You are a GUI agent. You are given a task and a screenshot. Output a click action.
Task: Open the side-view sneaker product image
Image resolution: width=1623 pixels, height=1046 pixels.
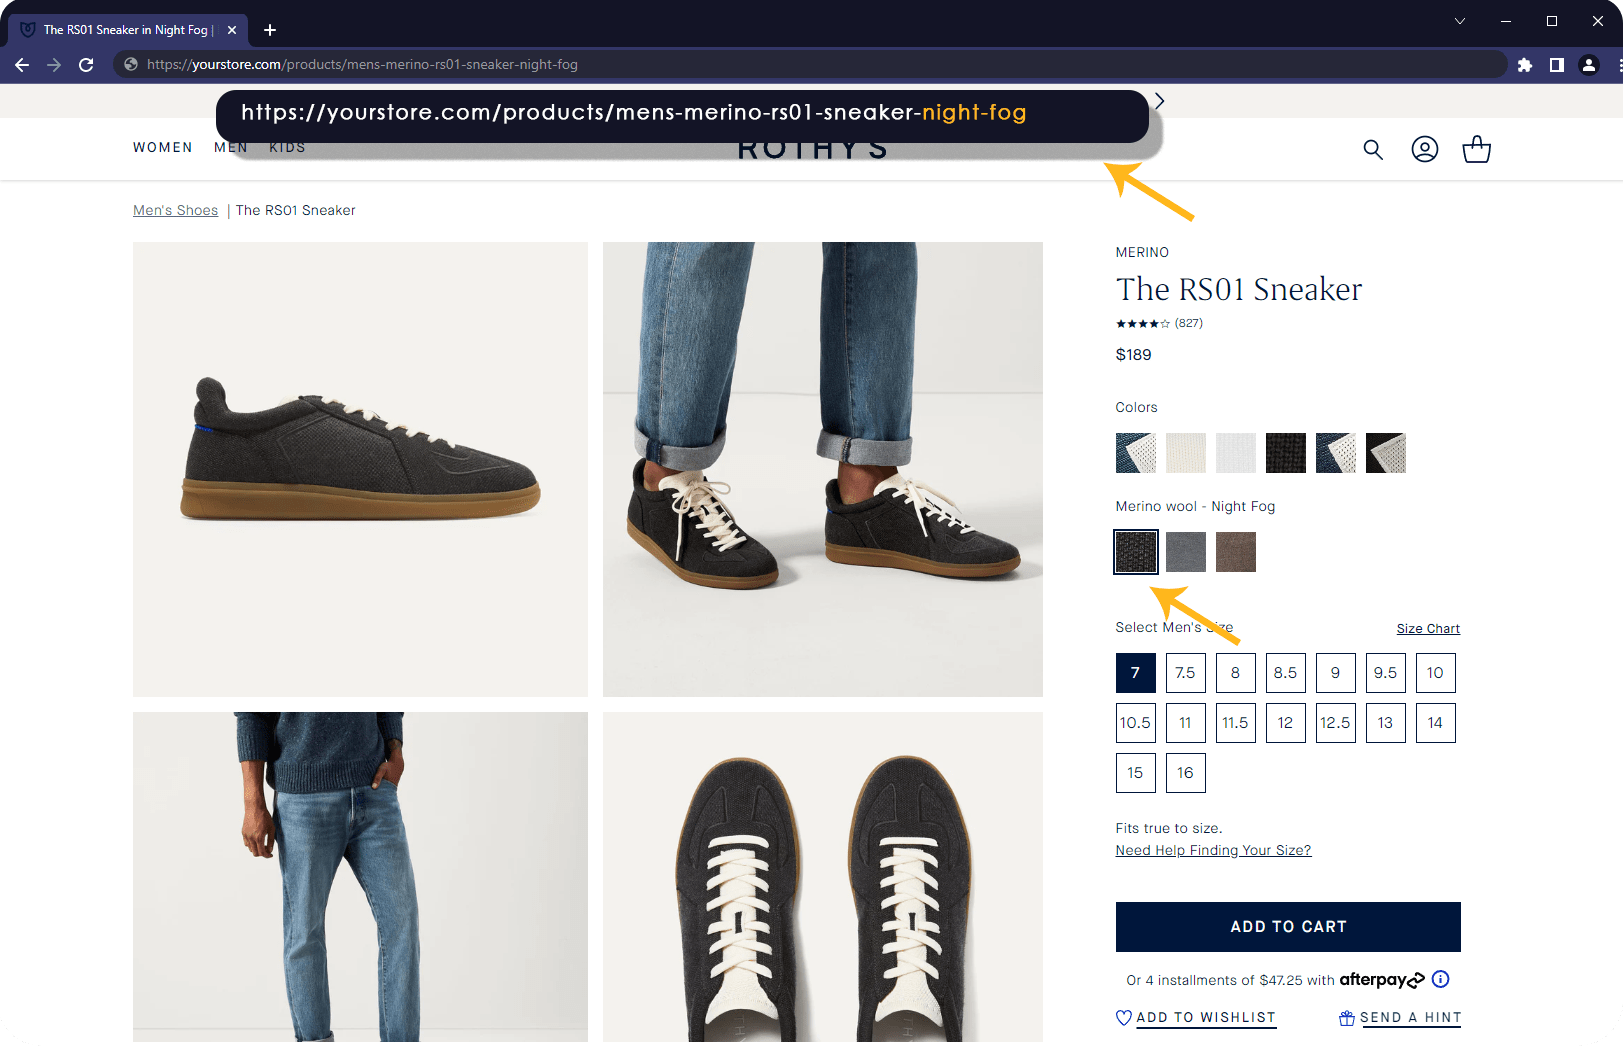(360, 469)
